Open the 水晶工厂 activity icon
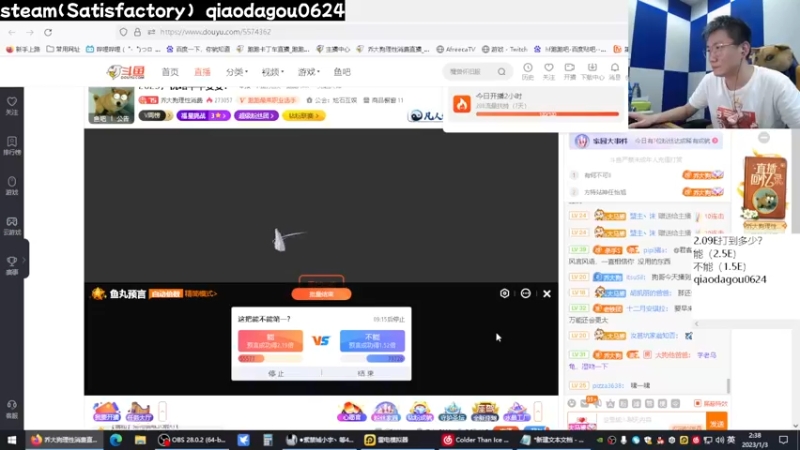Screen dimensions: 800x450 [516, 411]
